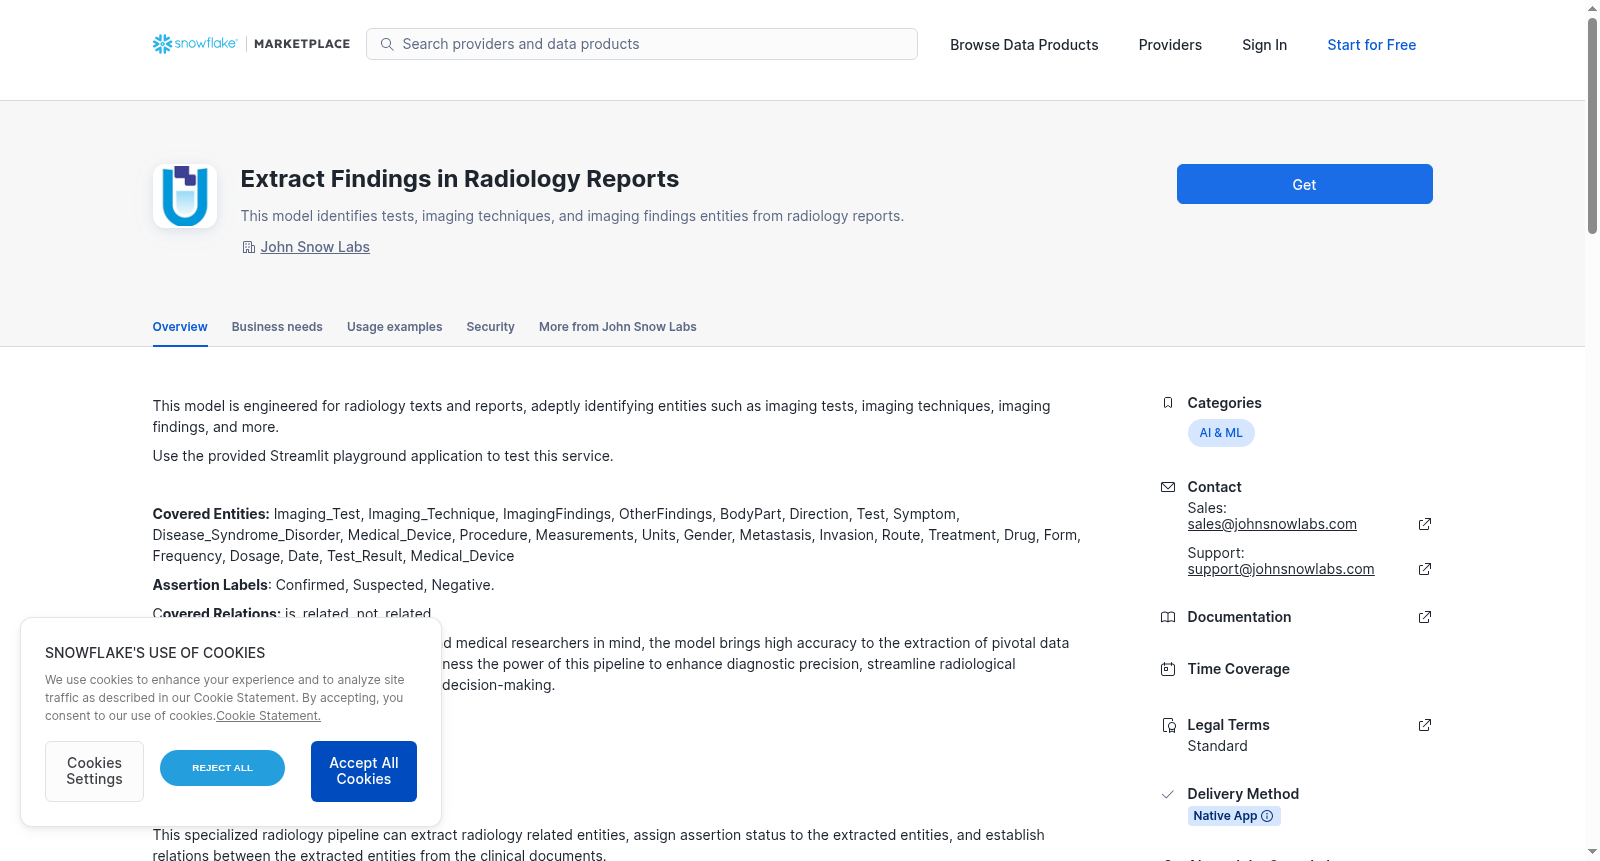Open the Legal Terms link

click(1228, 725)
